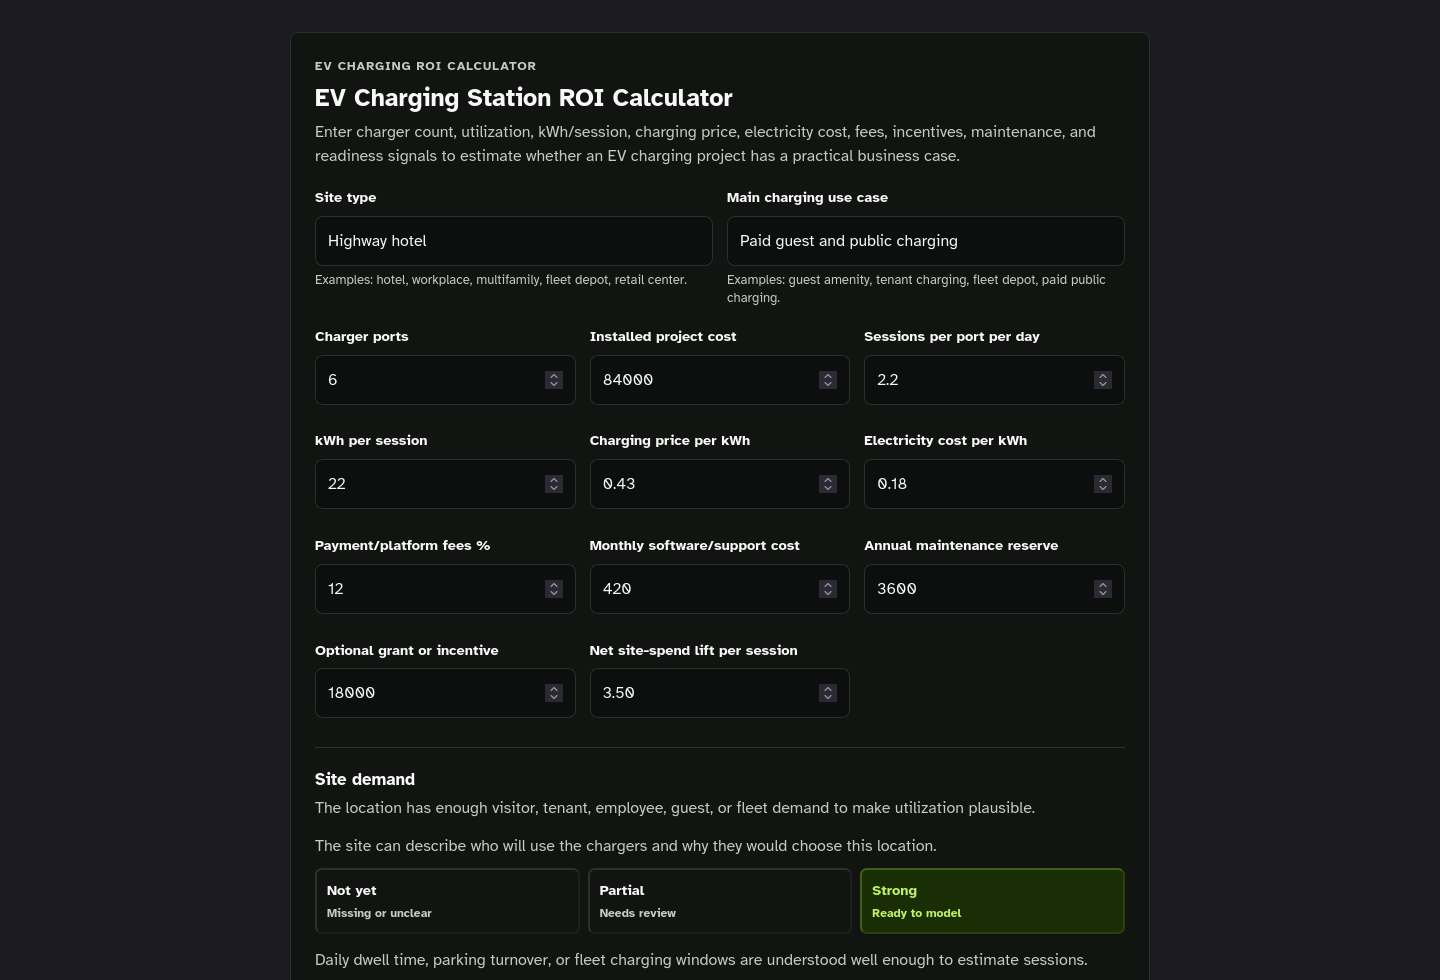
Task: Click the Optional grant or incentive stepper
Action: [x=554, y=693]
